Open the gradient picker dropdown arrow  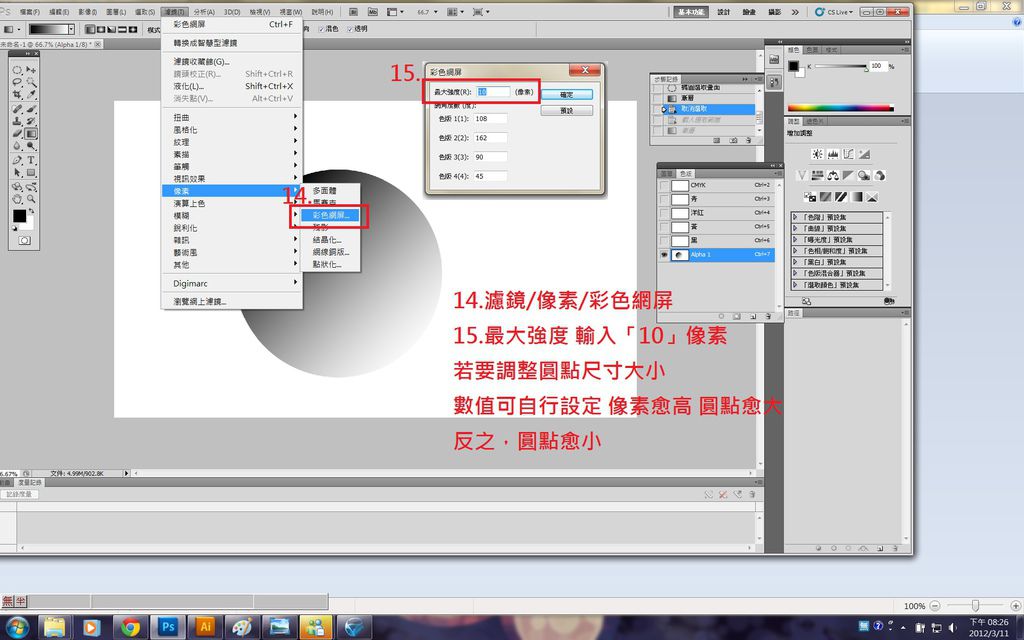(x=71, y=29)
